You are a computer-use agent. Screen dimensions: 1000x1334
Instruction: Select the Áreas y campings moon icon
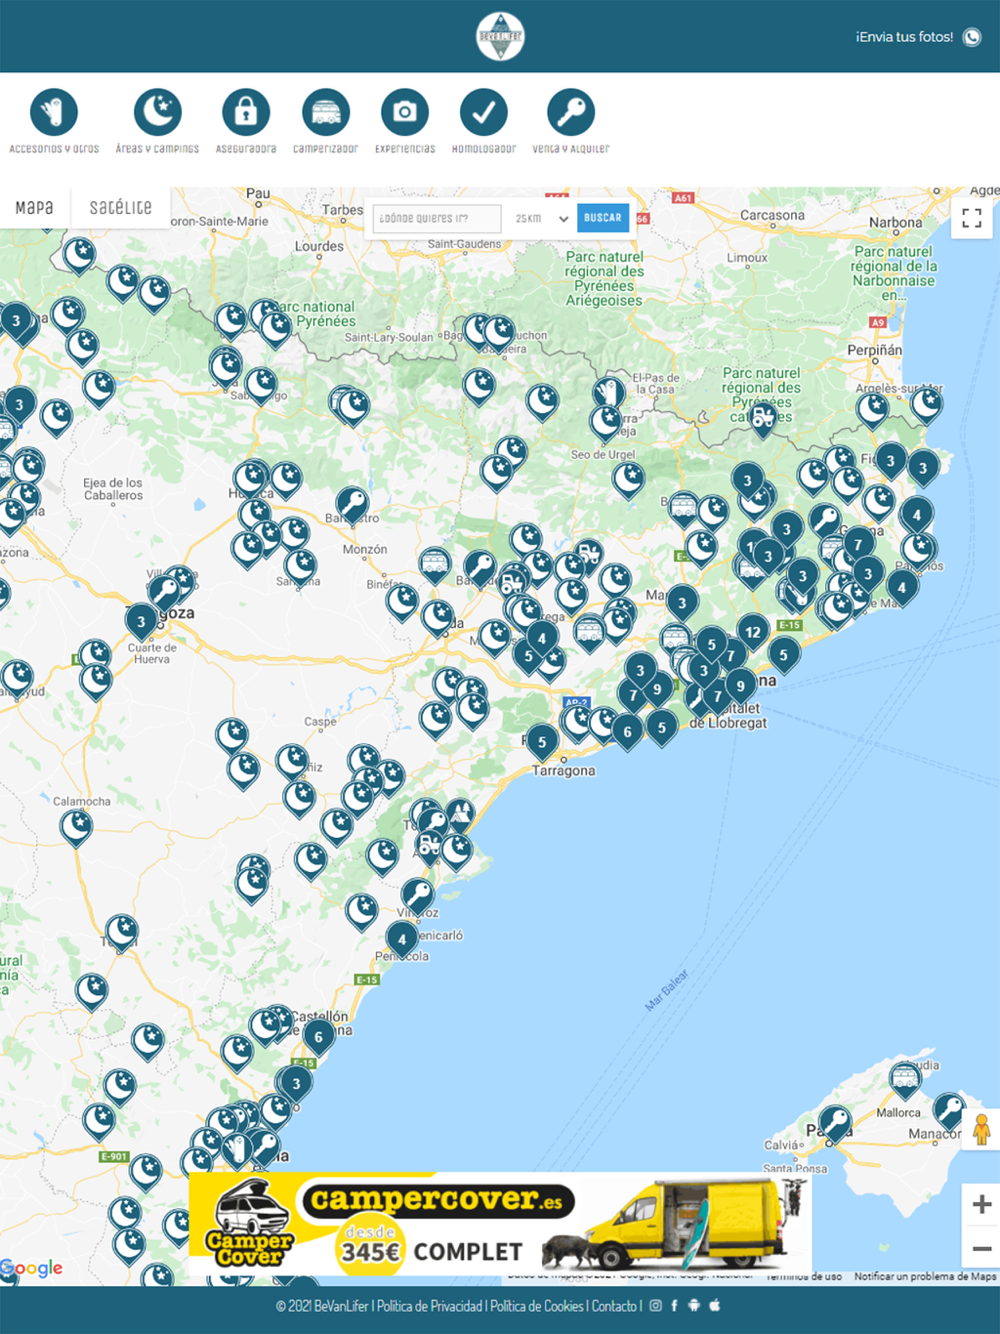click(x=158, y=112)
